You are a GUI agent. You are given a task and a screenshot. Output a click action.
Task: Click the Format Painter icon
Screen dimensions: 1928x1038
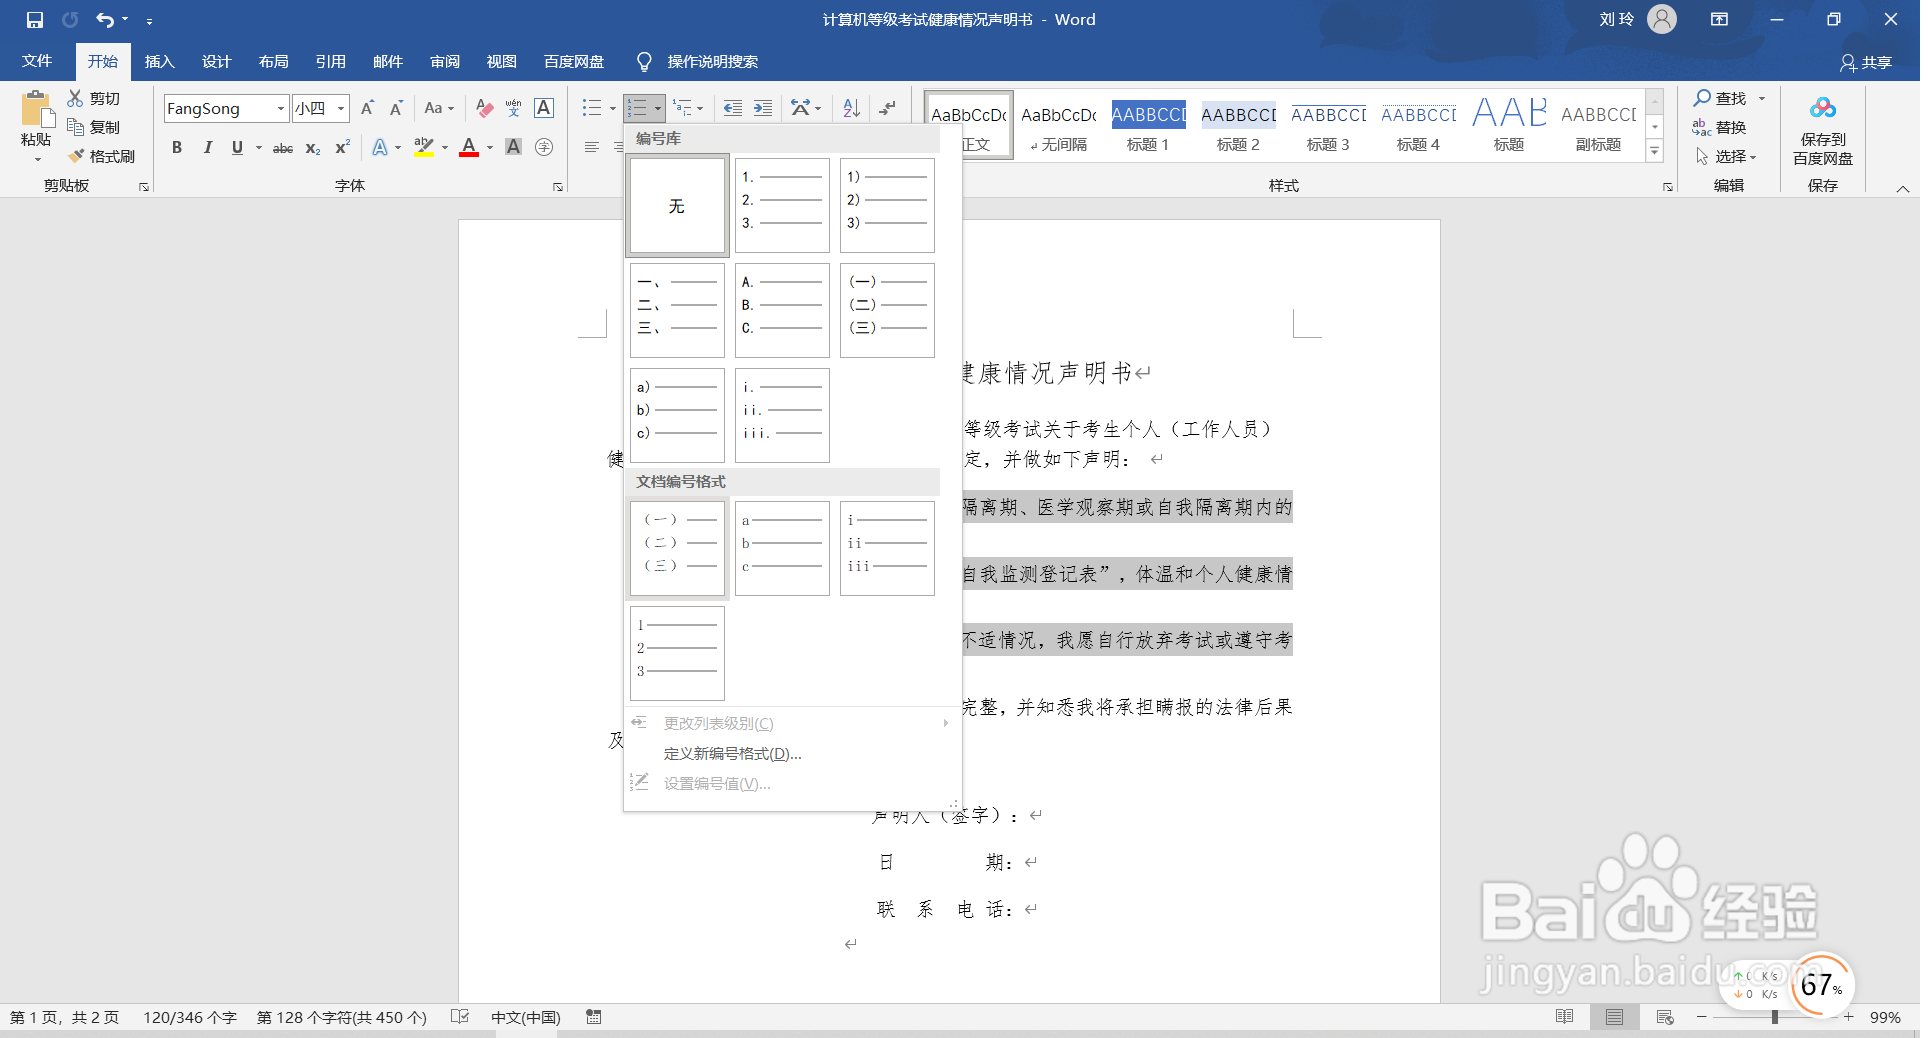pos(76,156)
